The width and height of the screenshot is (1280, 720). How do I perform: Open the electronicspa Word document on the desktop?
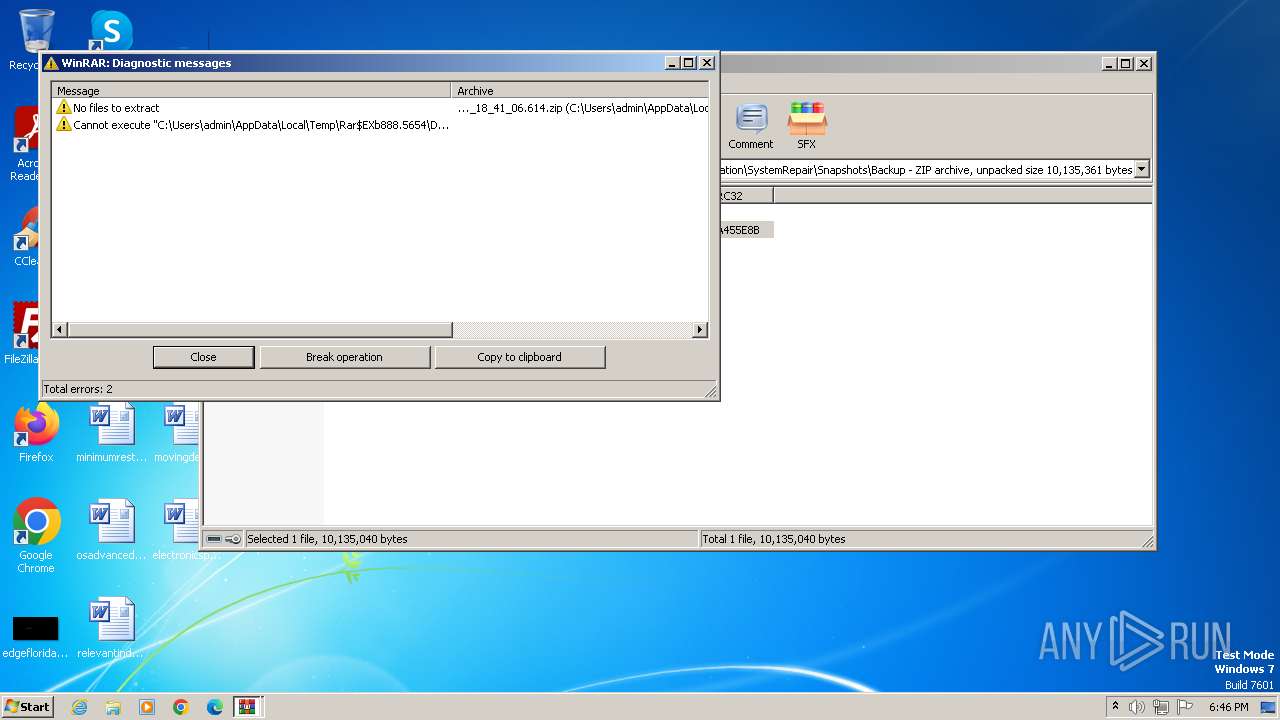tap(178, 530)
